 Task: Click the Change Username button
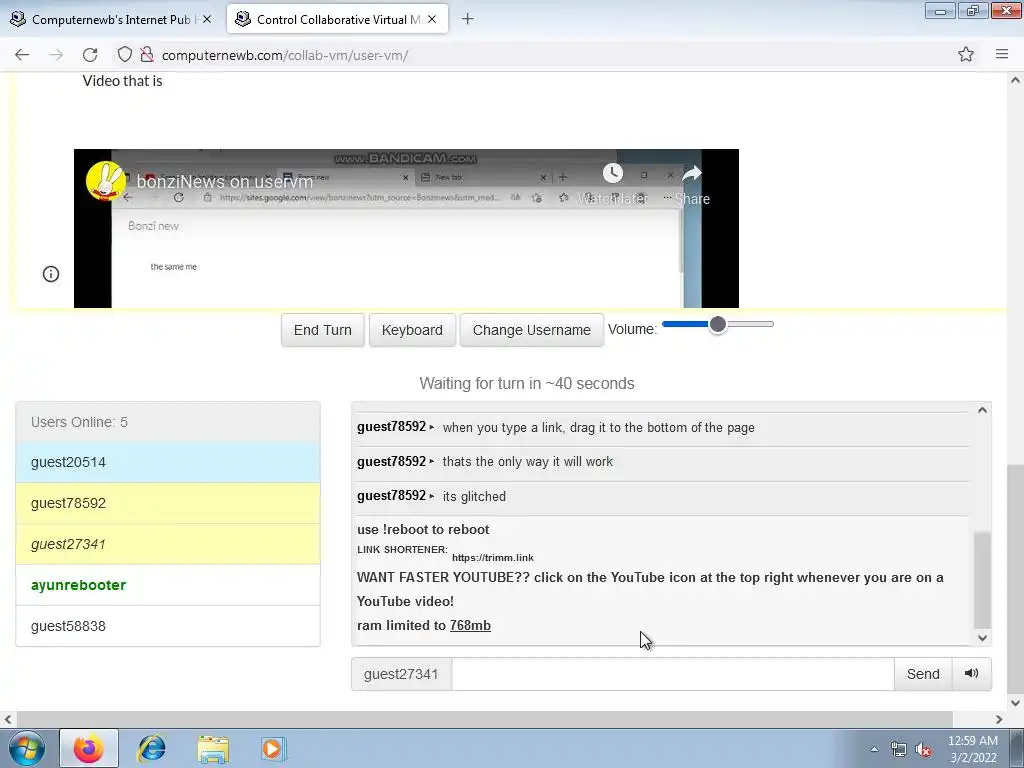532,330
